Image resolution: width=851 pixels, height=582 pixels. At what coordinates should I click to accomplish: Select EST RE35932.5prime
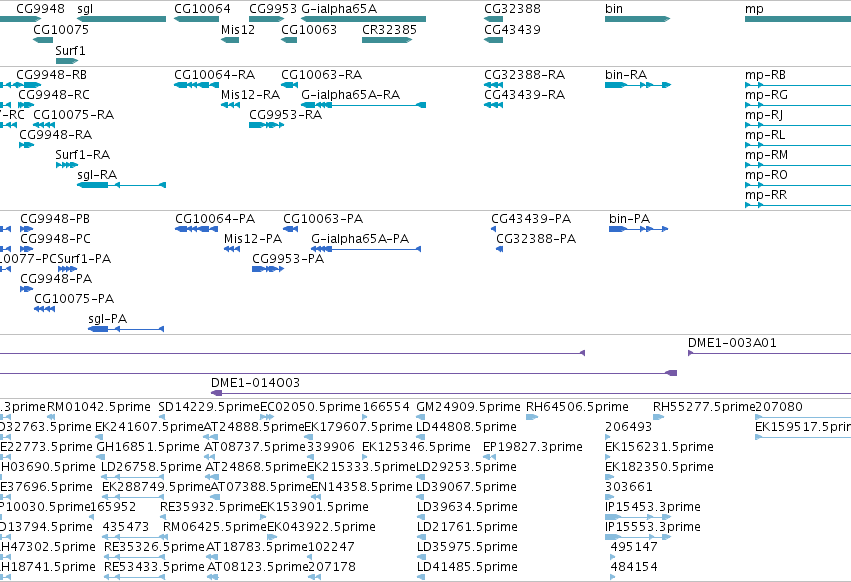click(x=210, y=507)
